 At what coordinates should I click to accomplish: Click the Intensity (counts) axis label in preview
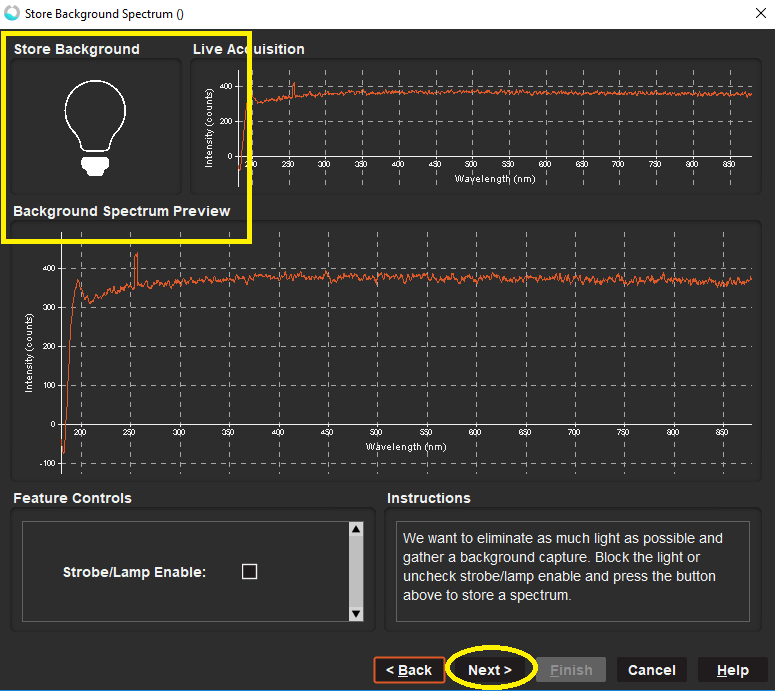(x=29, y=350)
